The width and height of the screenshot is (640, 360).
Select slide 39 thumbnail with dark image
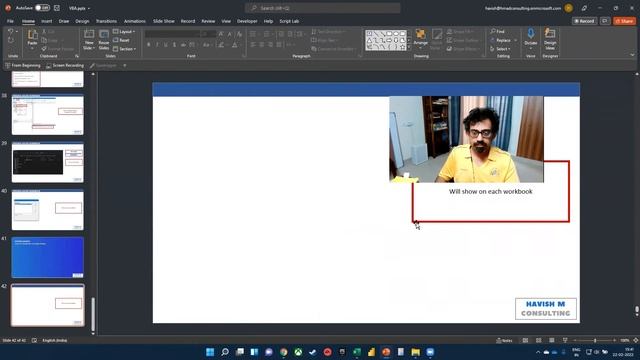coord(48,162)
